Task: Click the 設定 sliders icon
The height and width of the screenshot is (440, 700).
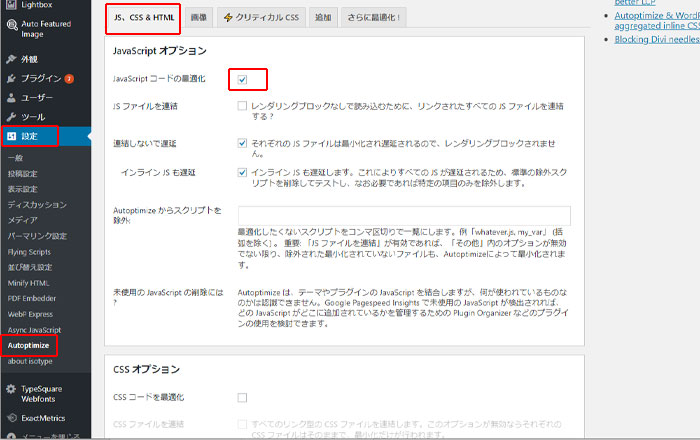Action: click(x=12, y=136)
